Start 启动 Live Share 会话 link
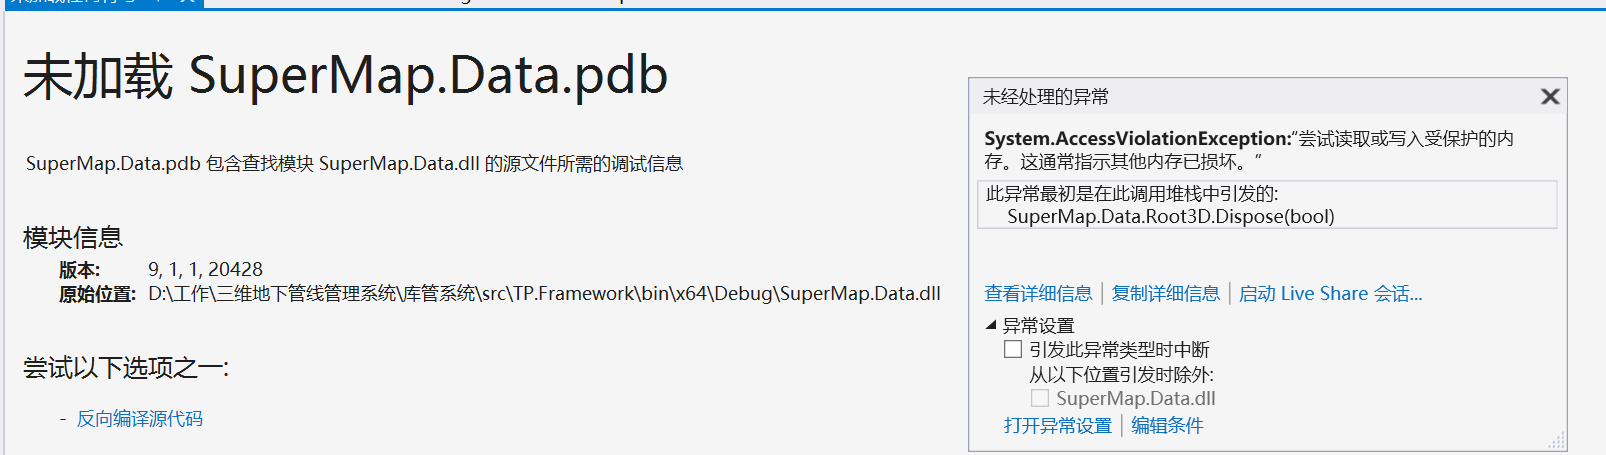This screenshot has height=455, width=1606. pyautogui.click(x=1330, y=293)
